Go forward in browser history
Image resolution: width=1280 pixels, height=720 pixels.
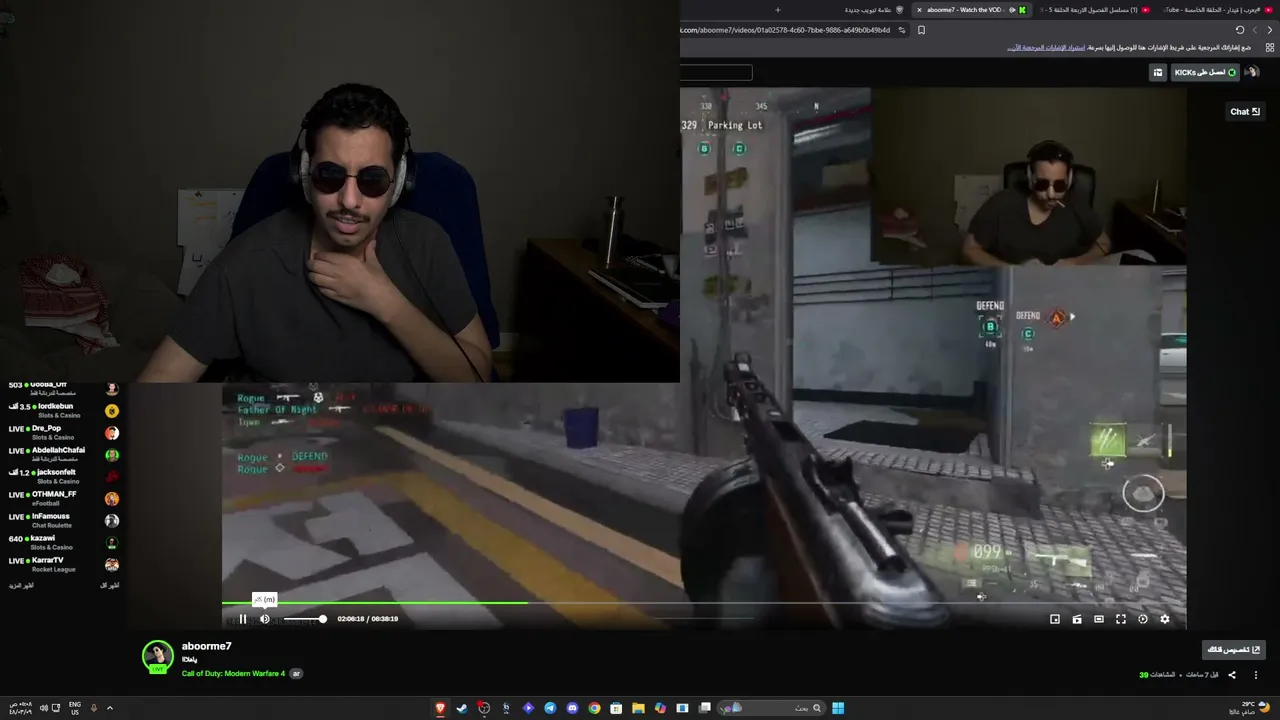(x=1255, y=30)
